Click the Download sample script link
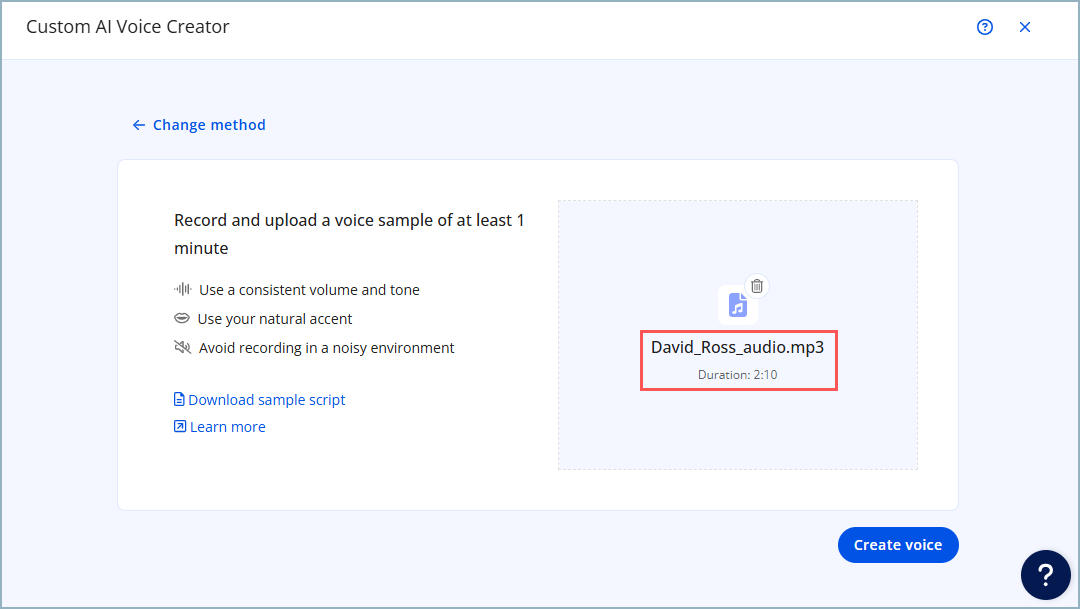Image resolution: width=1080 pixels, height=609 pixels. coord(266,400)
